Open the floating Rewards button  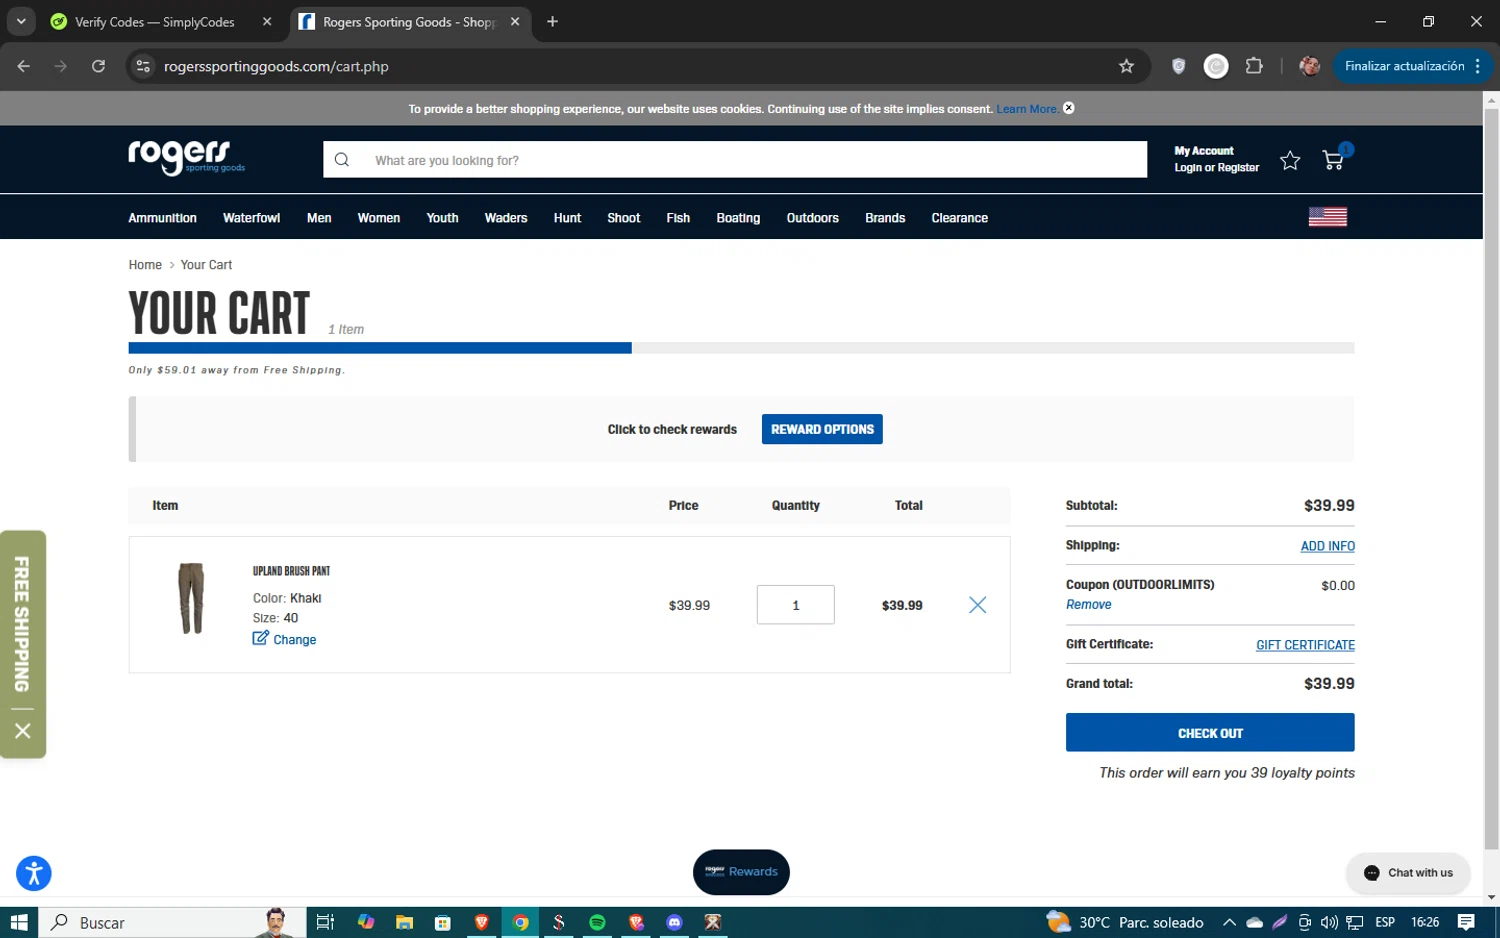tap(741, 872)
